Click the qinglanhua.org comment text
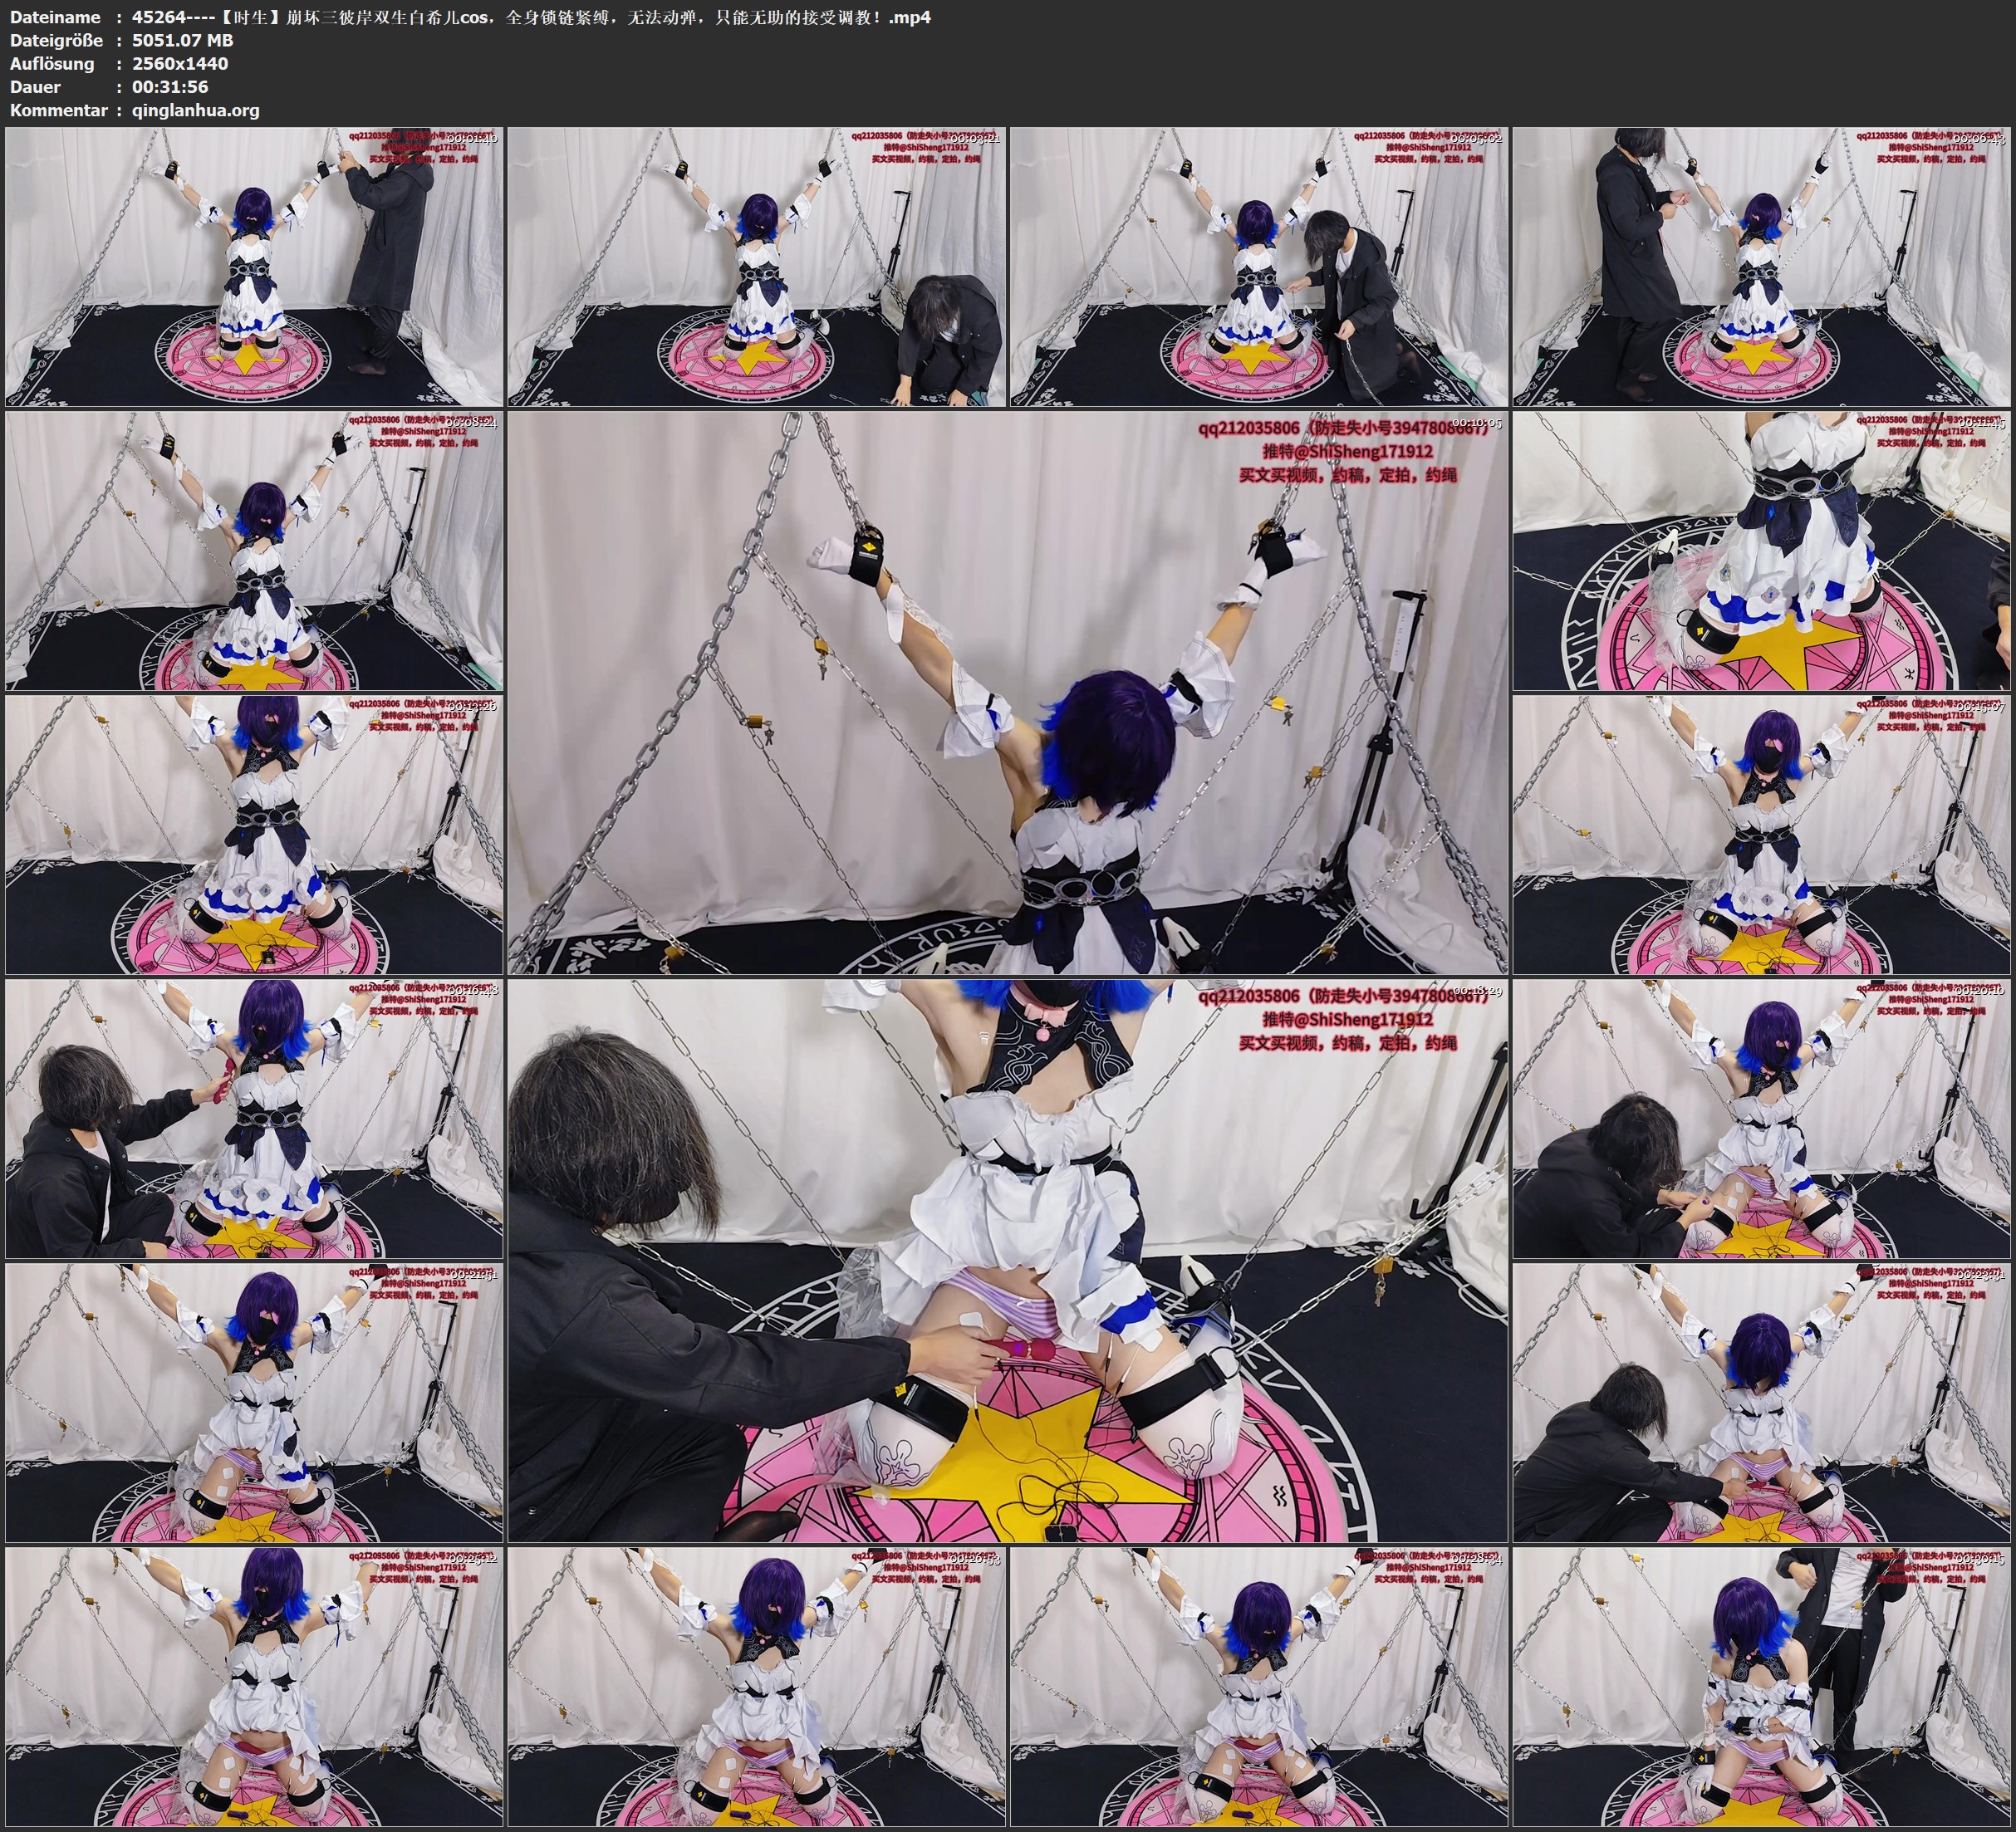Viewport: 2016px width, 1832px height. [195, 110]
